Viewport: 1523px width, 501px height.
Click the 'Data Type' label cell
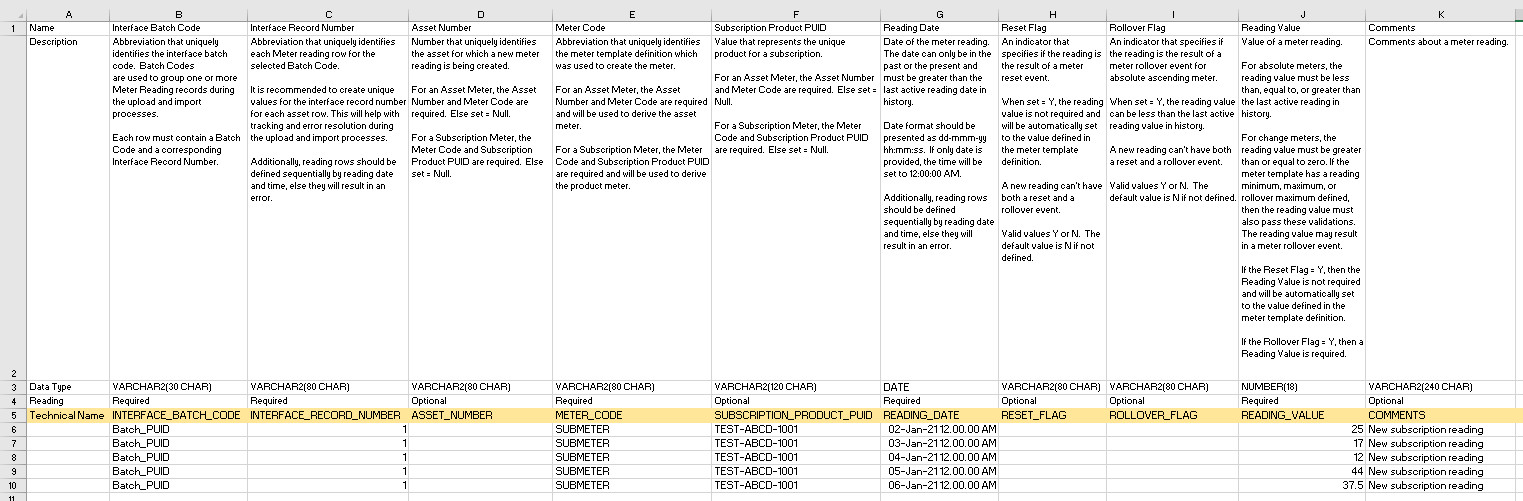pyautogui.click(x=68, y=386)
